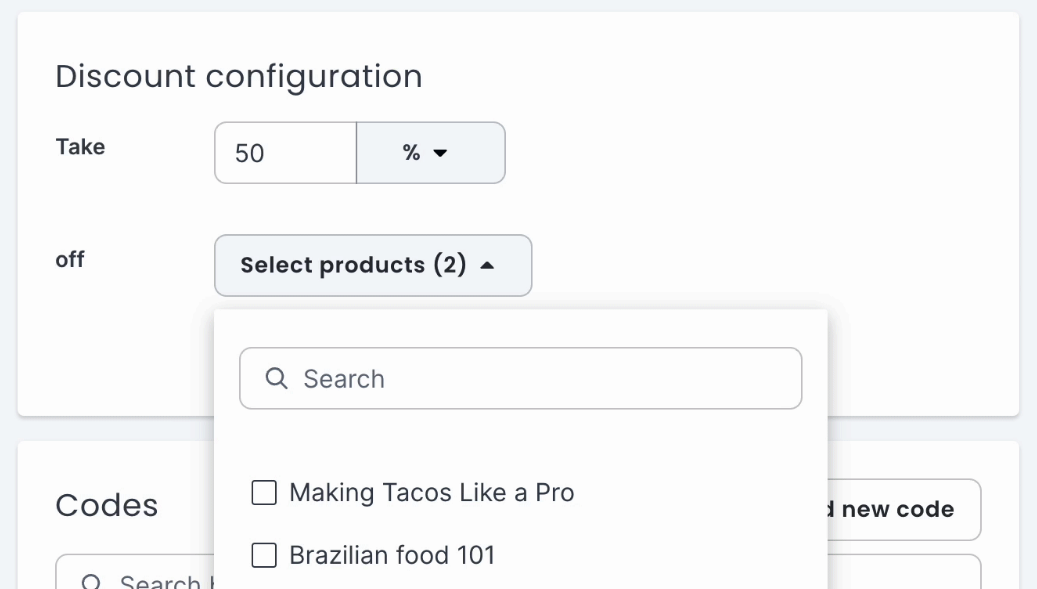The image size is (1037, 589).
Task: Check the Brazilian food 101 box
Action: point(264,556)
